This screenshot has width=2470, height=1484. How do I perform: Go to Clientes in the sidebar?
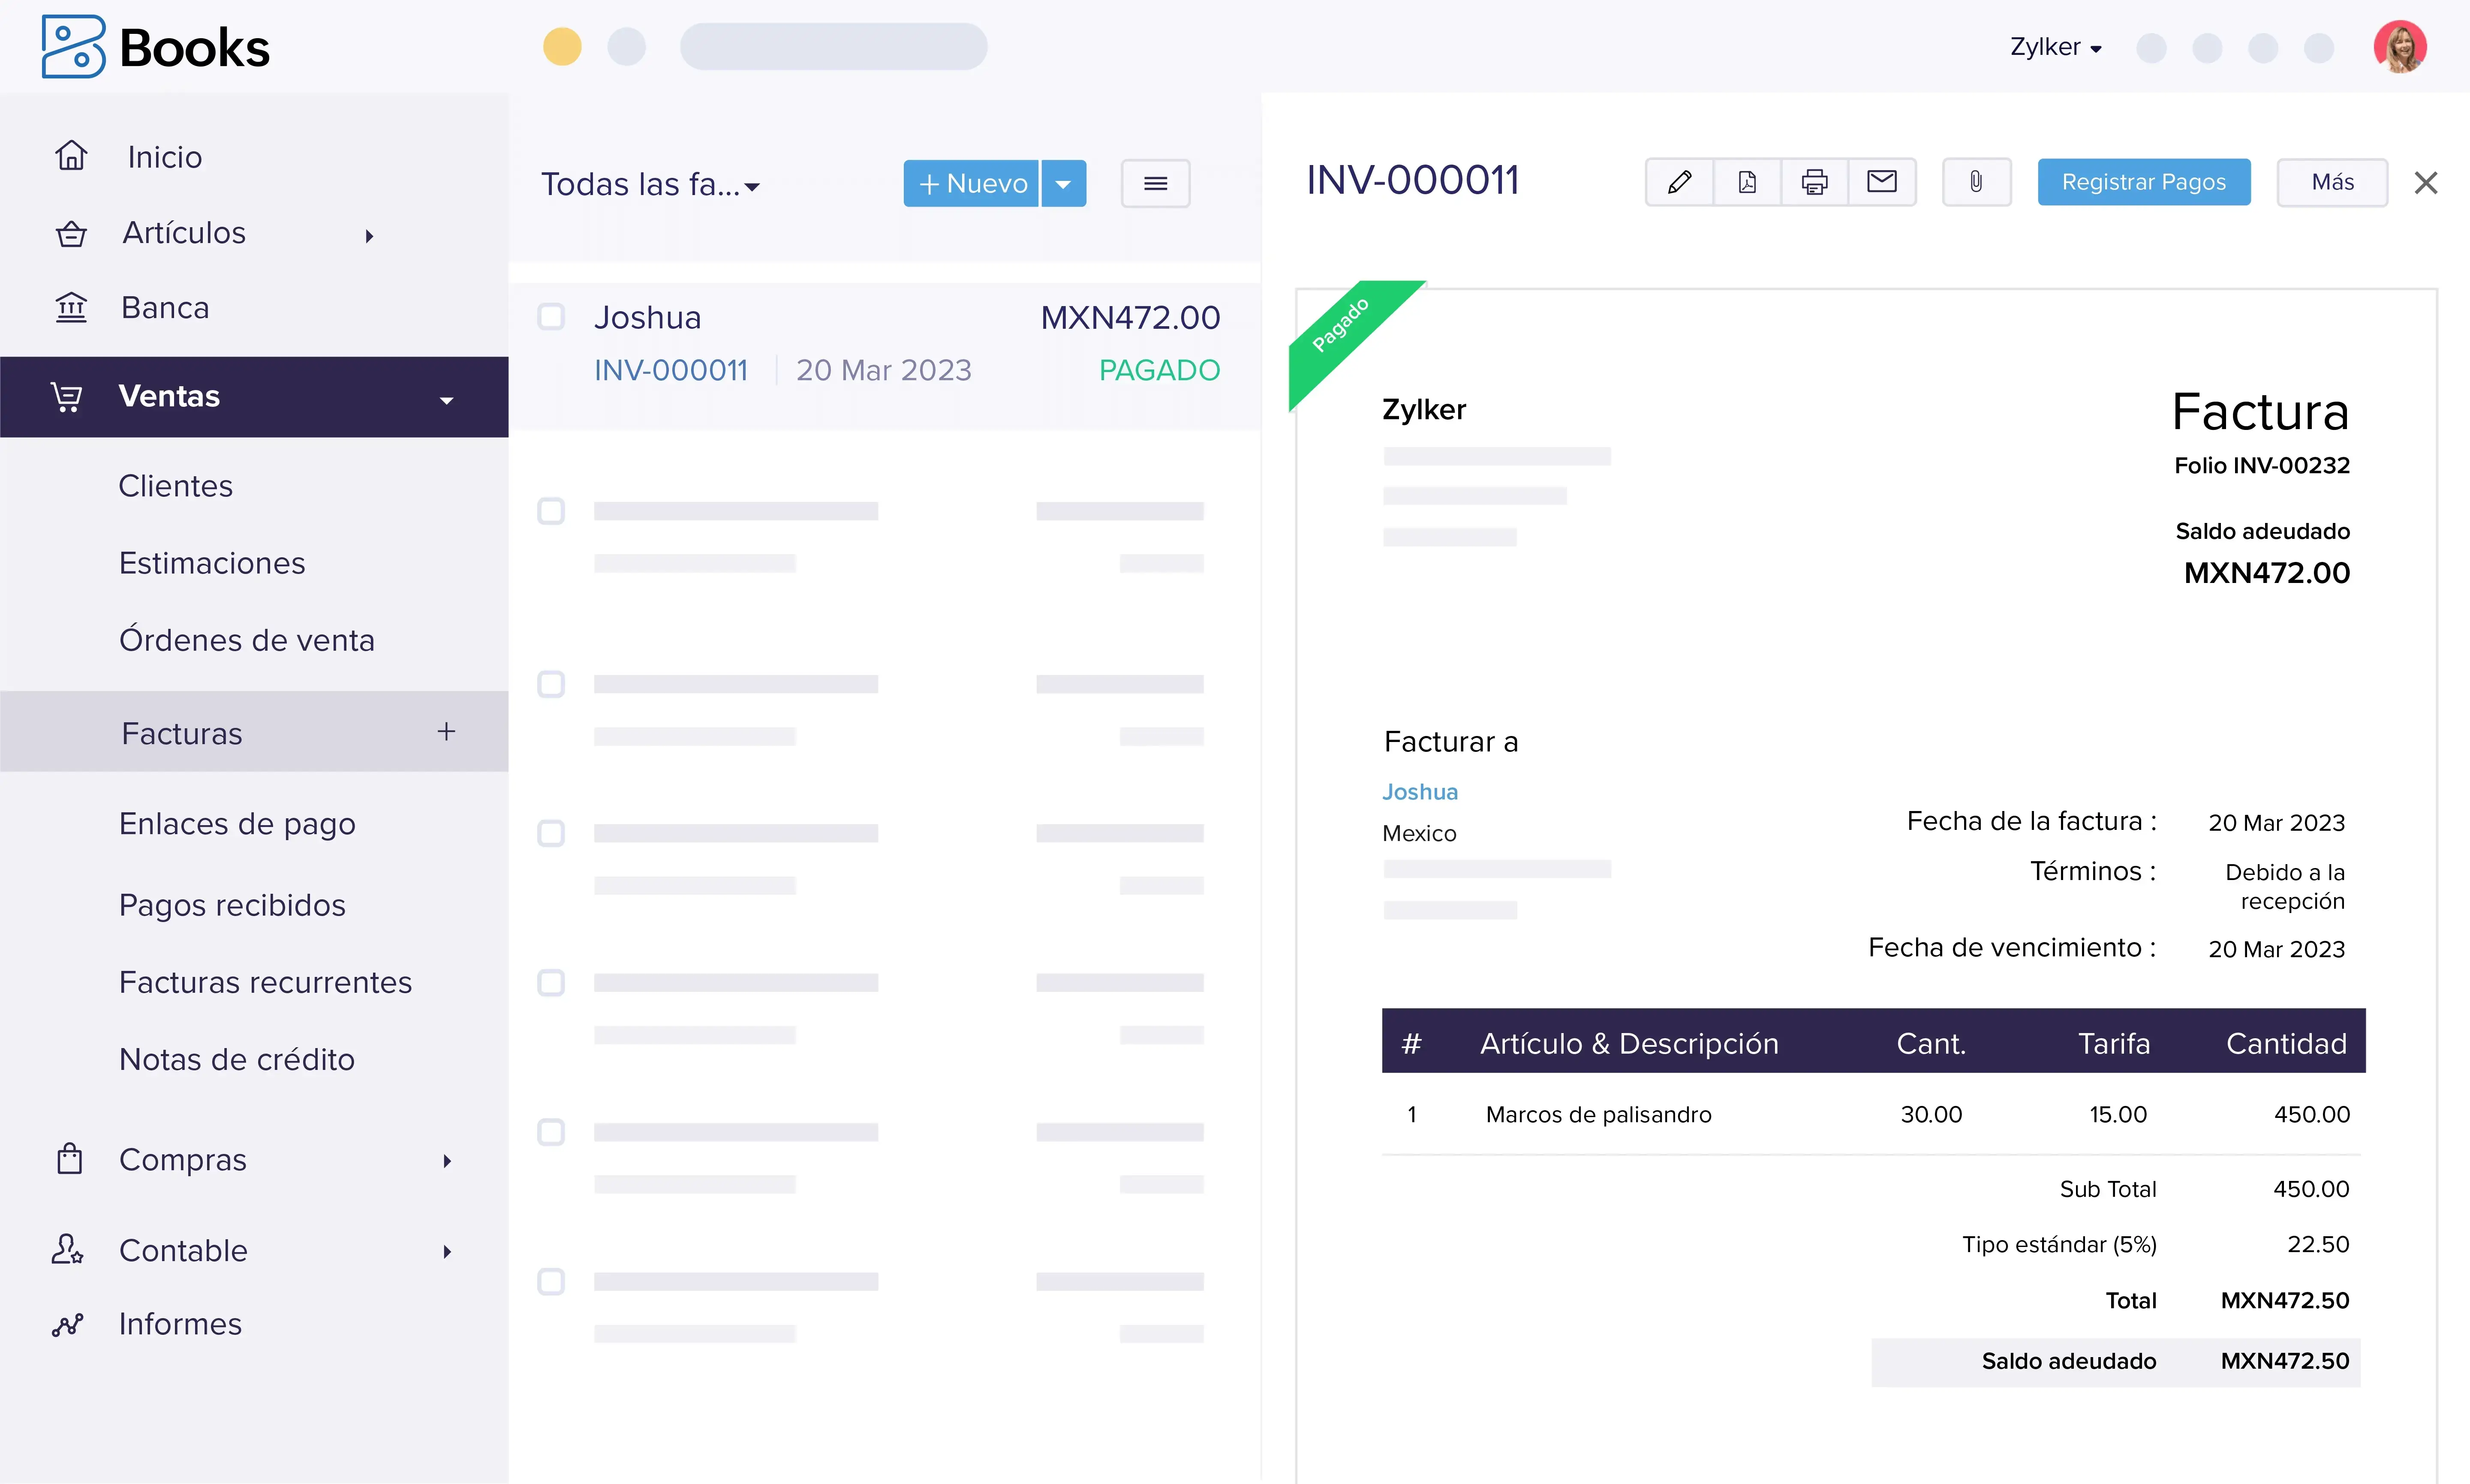click(x=176, y=486)
